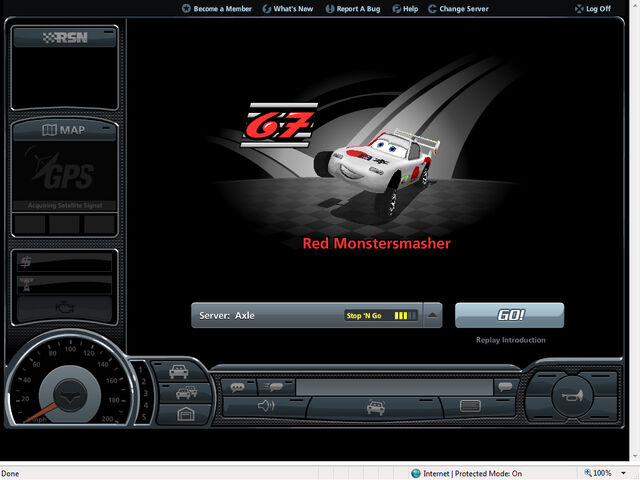This screenshot has height=480, width=640.
Task: Open the keyboard icon on console
Action: tap(470, 406)
